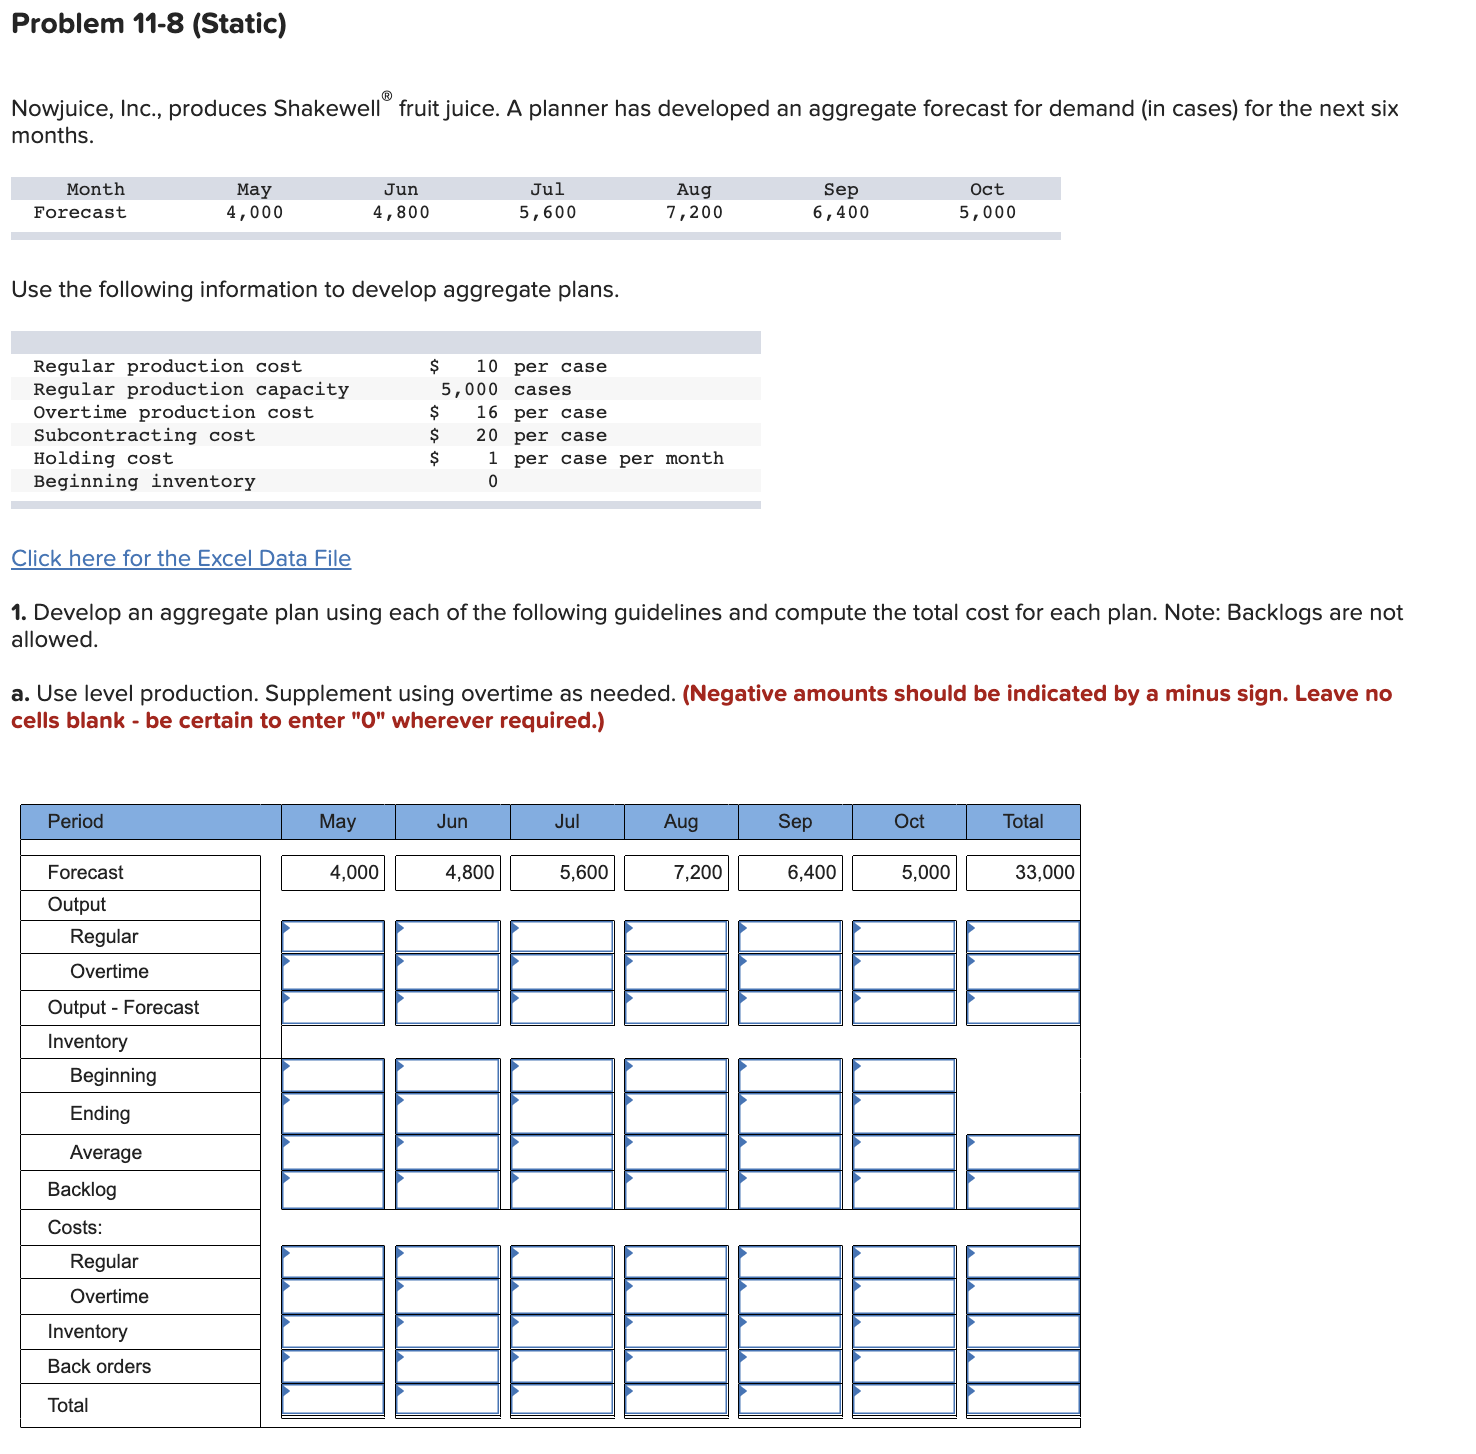Click the "Regular production capacity" row label
1476x1454 pixels.
coord(191,389)
